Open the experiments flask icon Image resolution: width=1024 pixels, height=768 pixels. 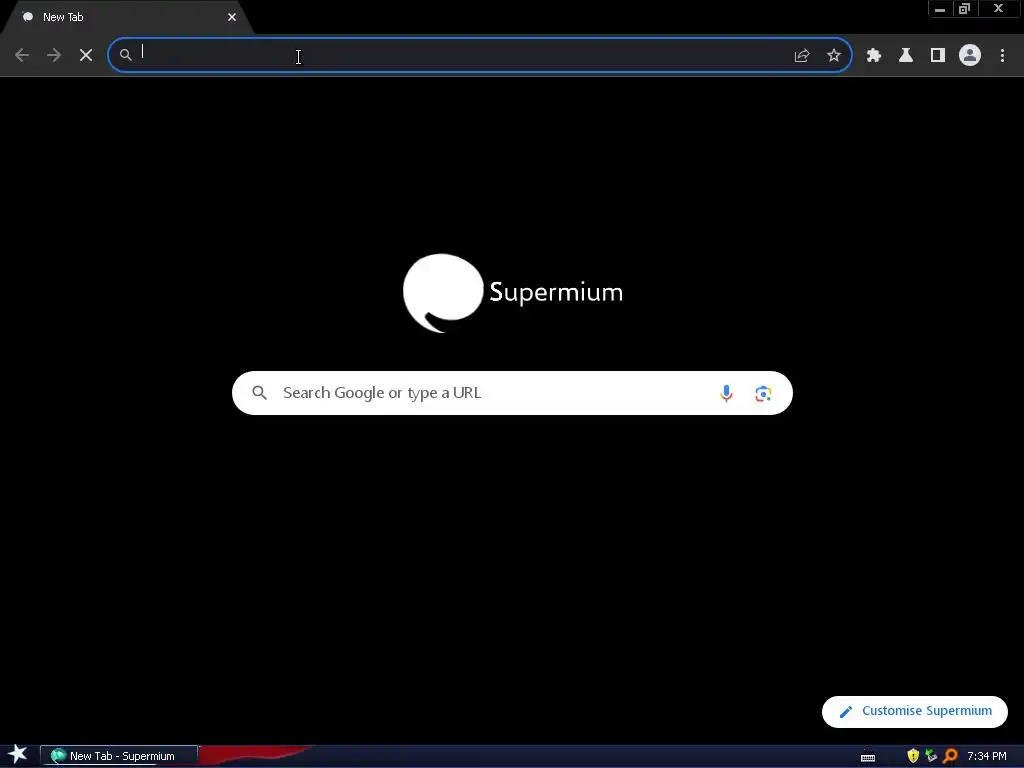pyautogui.click(x=906, y=56)
